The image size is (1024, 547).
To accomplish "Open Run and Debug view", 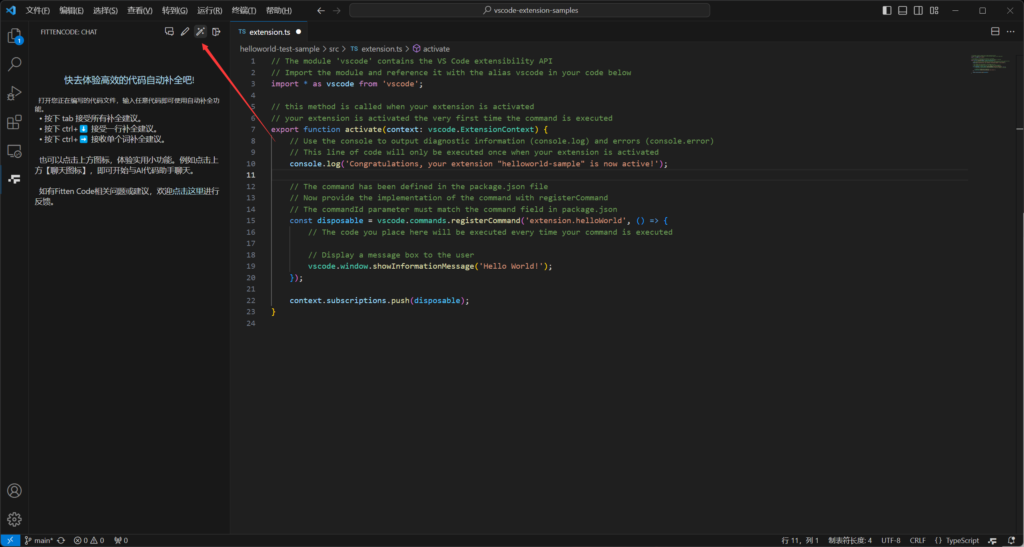I will pos(15,93).
